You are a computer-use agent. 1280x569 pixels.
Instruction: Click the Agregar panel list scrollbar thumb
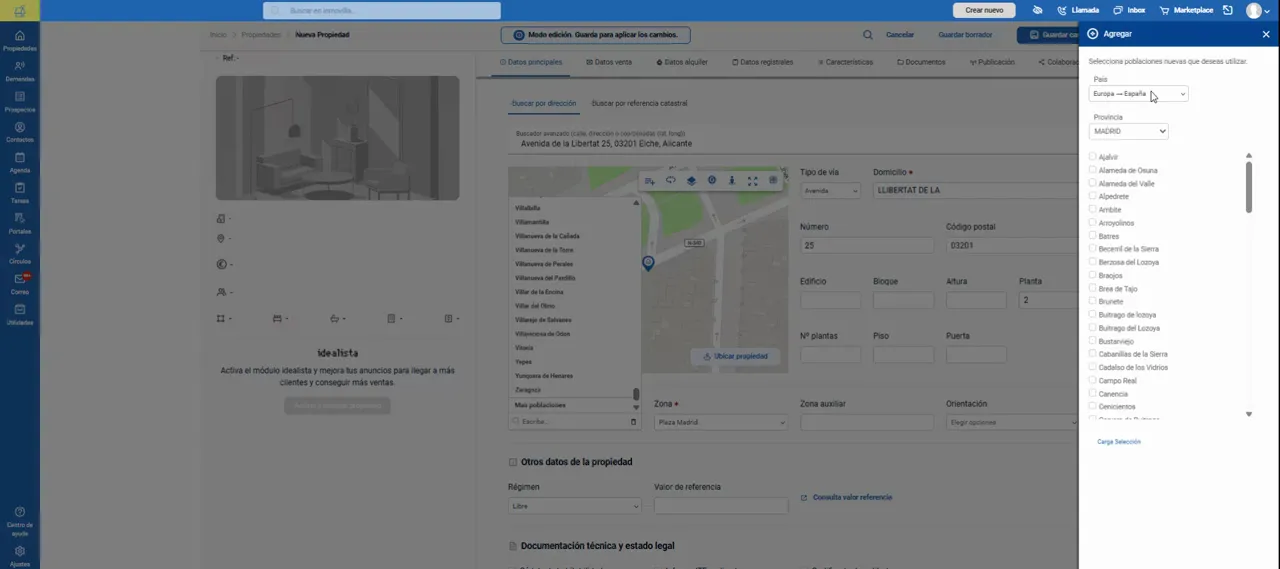click(x=1248, y=186)
